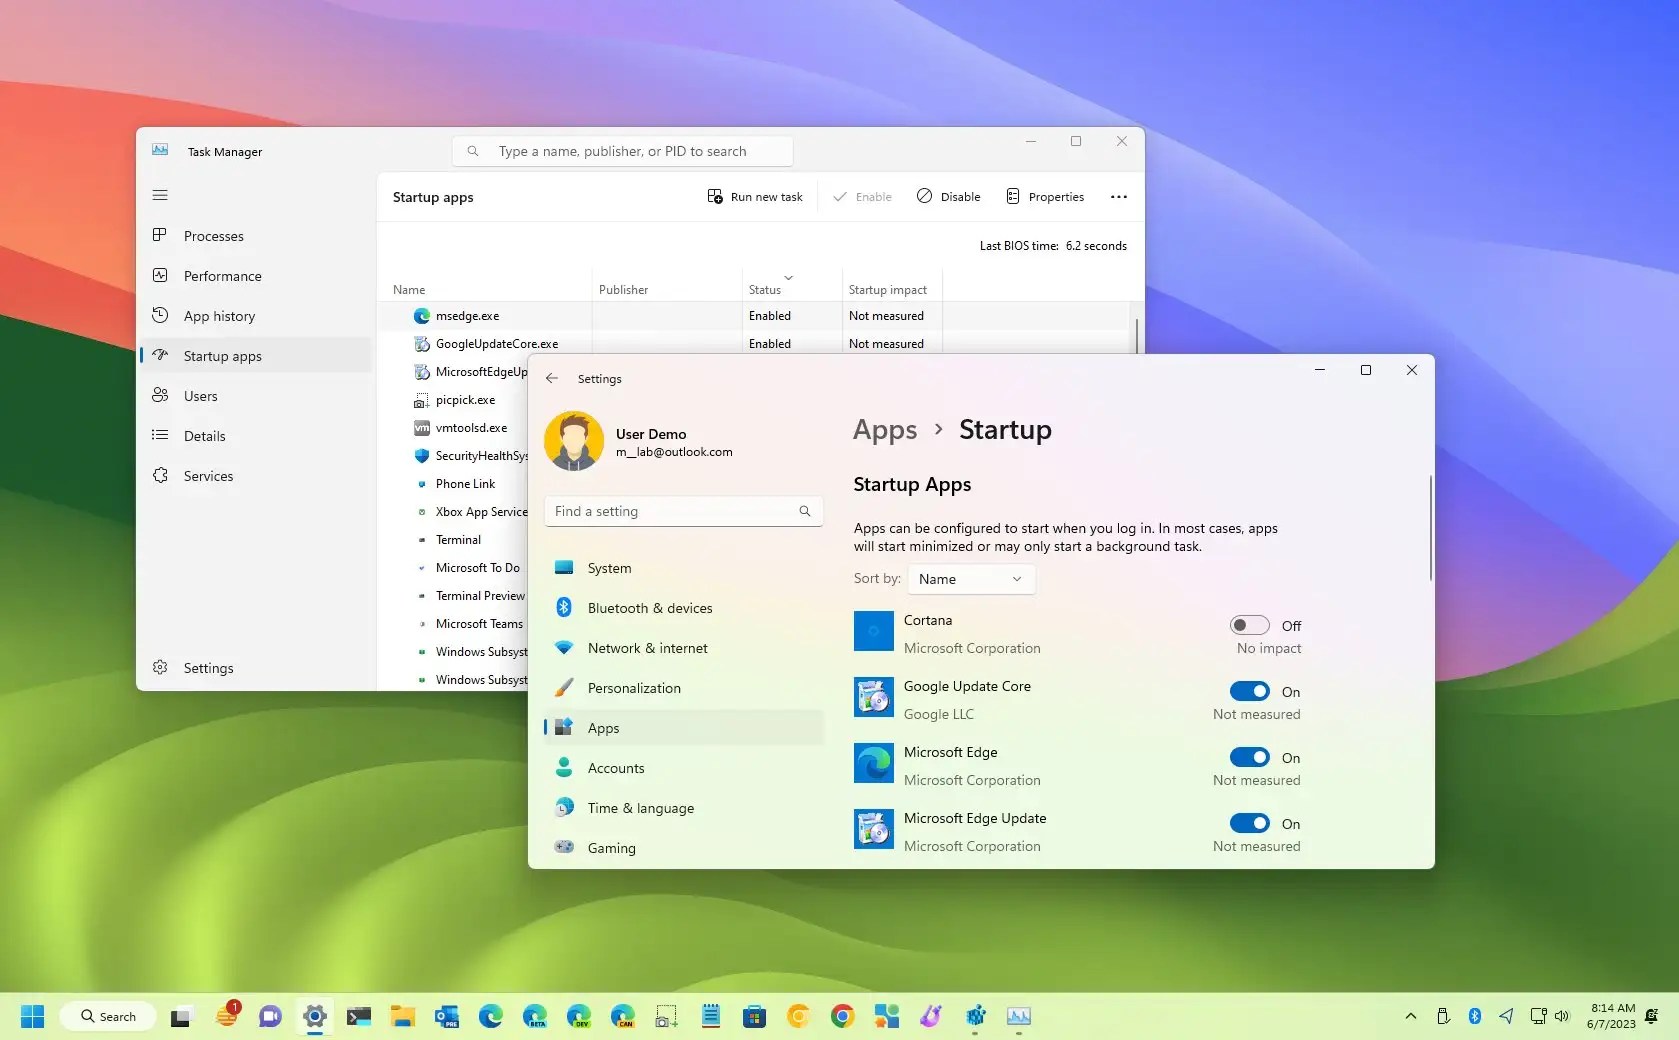
Task: Open the Sort by Name dropdown
Action: pyautogui.click(x=969, y=579)
